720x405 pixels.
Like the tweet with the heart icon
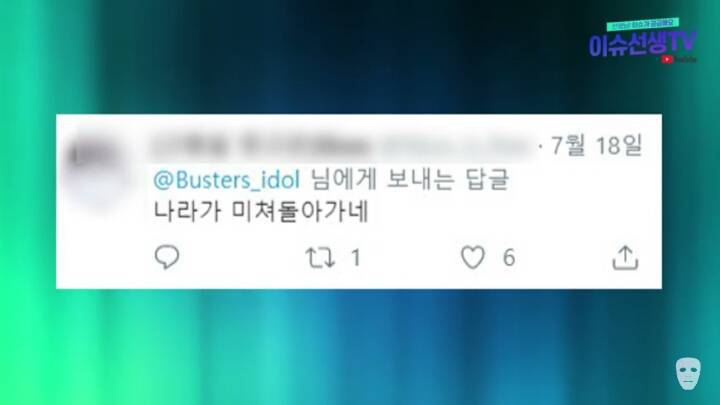tap(473, 257)
